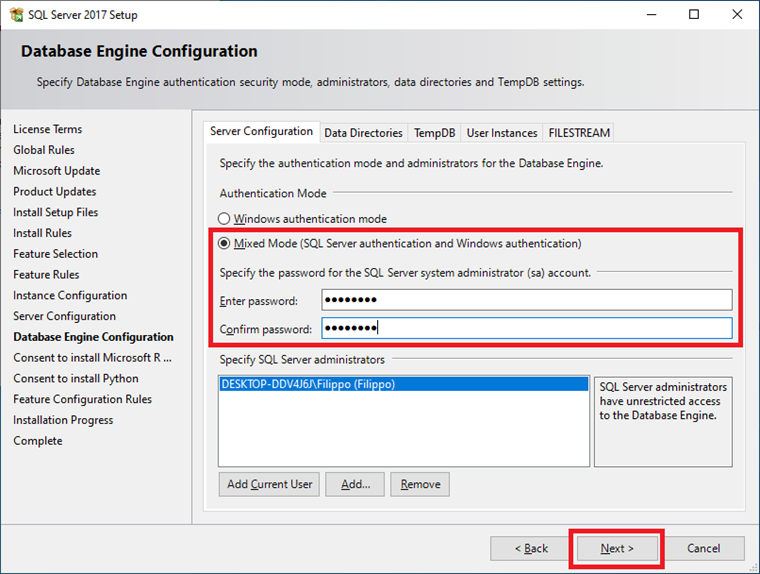Image resolution: width=760 pixels, height=574 pixels.
Task: Click the Enter password field
Action: (527, 300)
